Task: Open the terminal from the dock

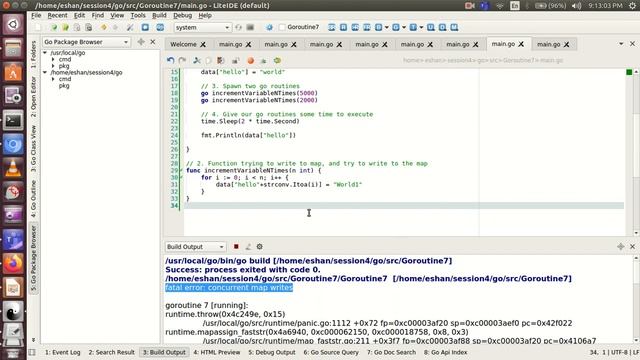Action: [x=13, y=120]
